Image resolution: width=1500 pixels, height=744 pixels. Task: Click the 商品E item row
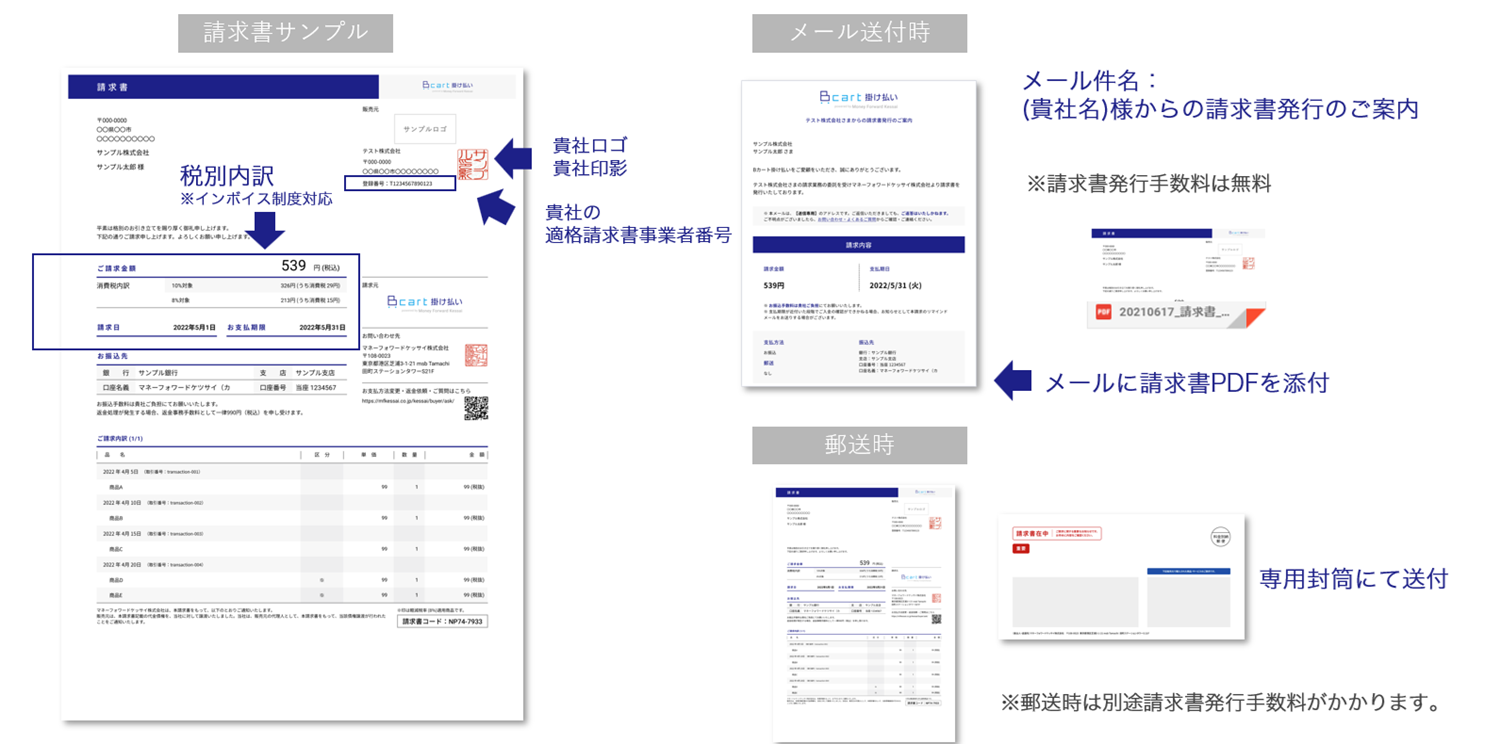[292, 595]
